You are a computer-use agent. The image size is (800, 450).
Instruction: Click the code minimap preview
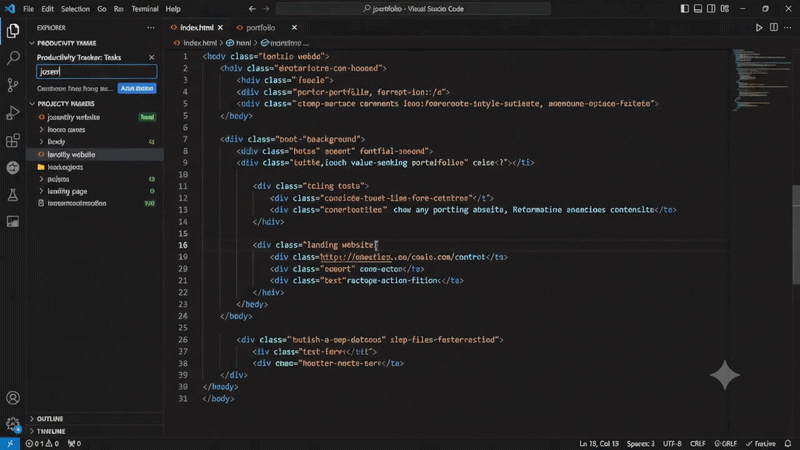[x=760, y=79]
